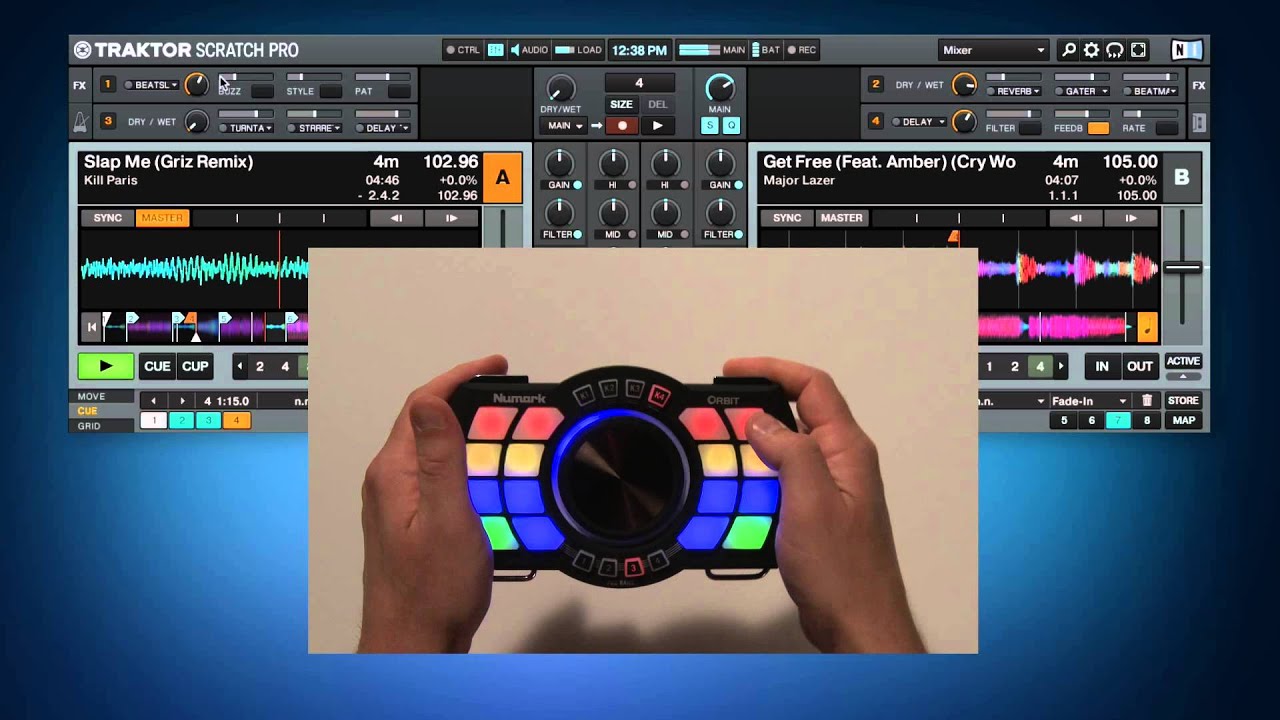The image size is (1280, 720).
Task: Click loop recorder SIZE button
Action: pyautogui.click(x=621, y=104)
